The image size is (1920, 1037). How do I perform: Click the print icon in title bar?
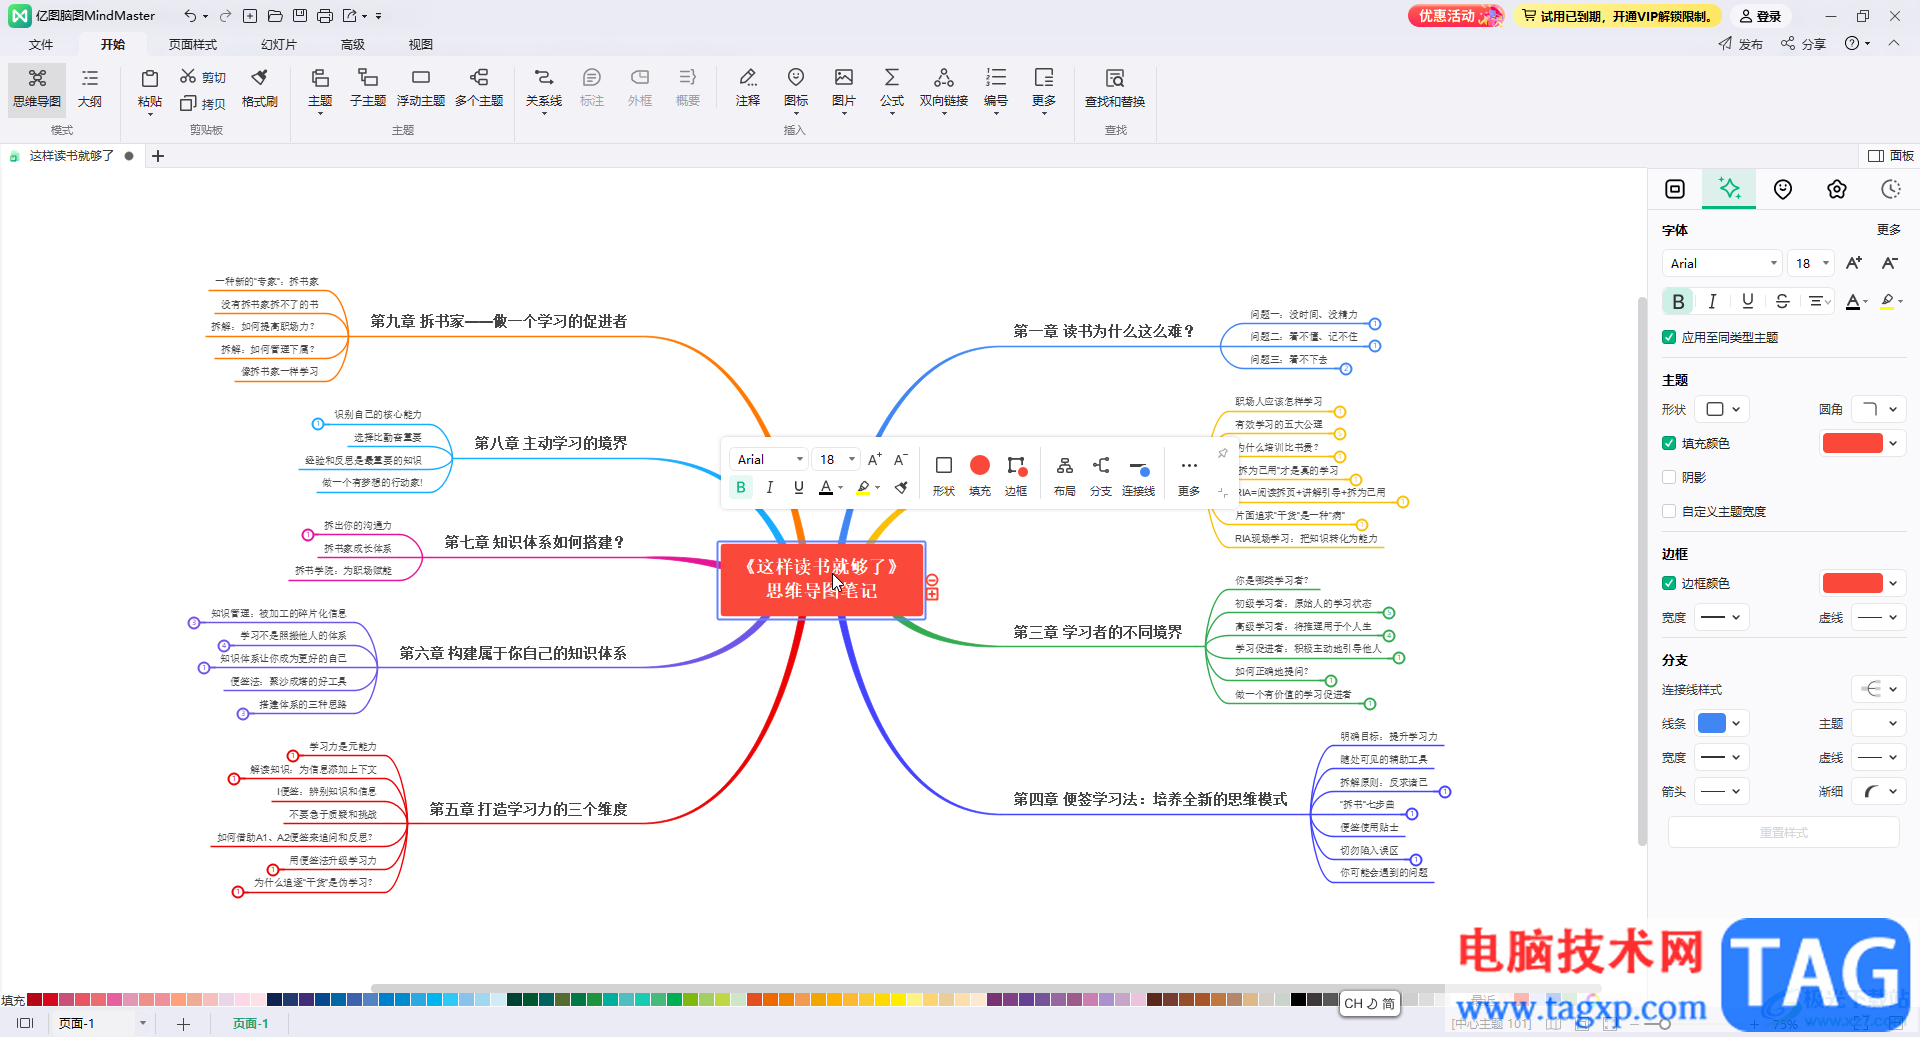click(325, 16)
